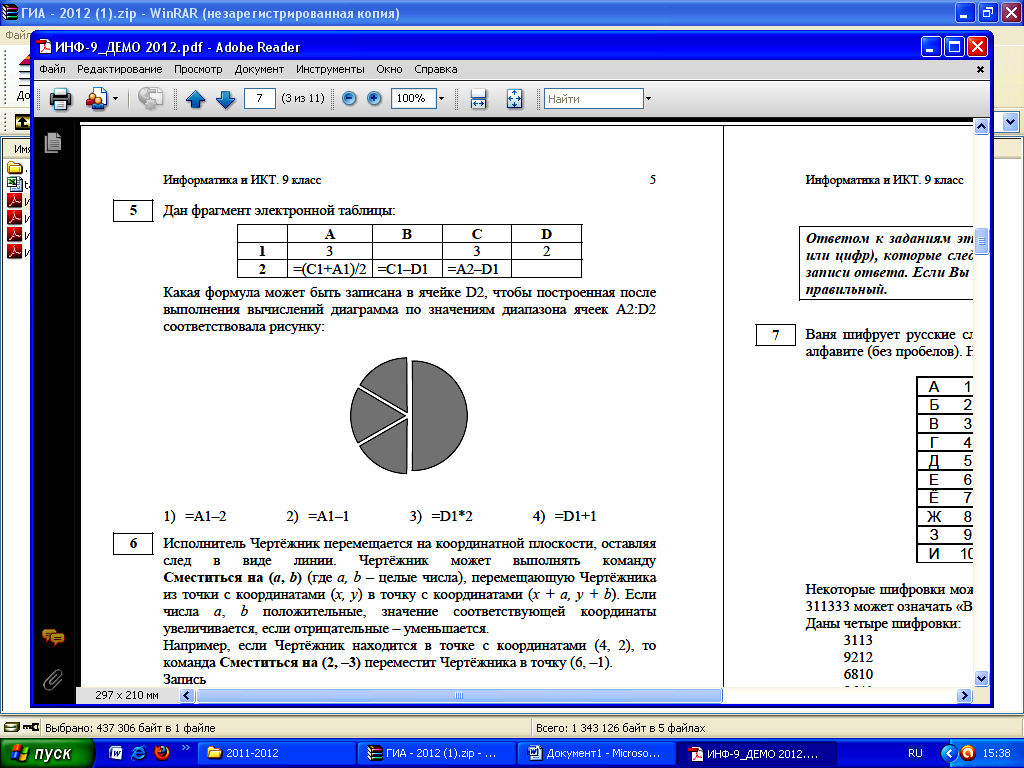This screenshot has height=768, width=1024.
Task: Click the horizontal scrollbar left arrow
Action: 187,696
